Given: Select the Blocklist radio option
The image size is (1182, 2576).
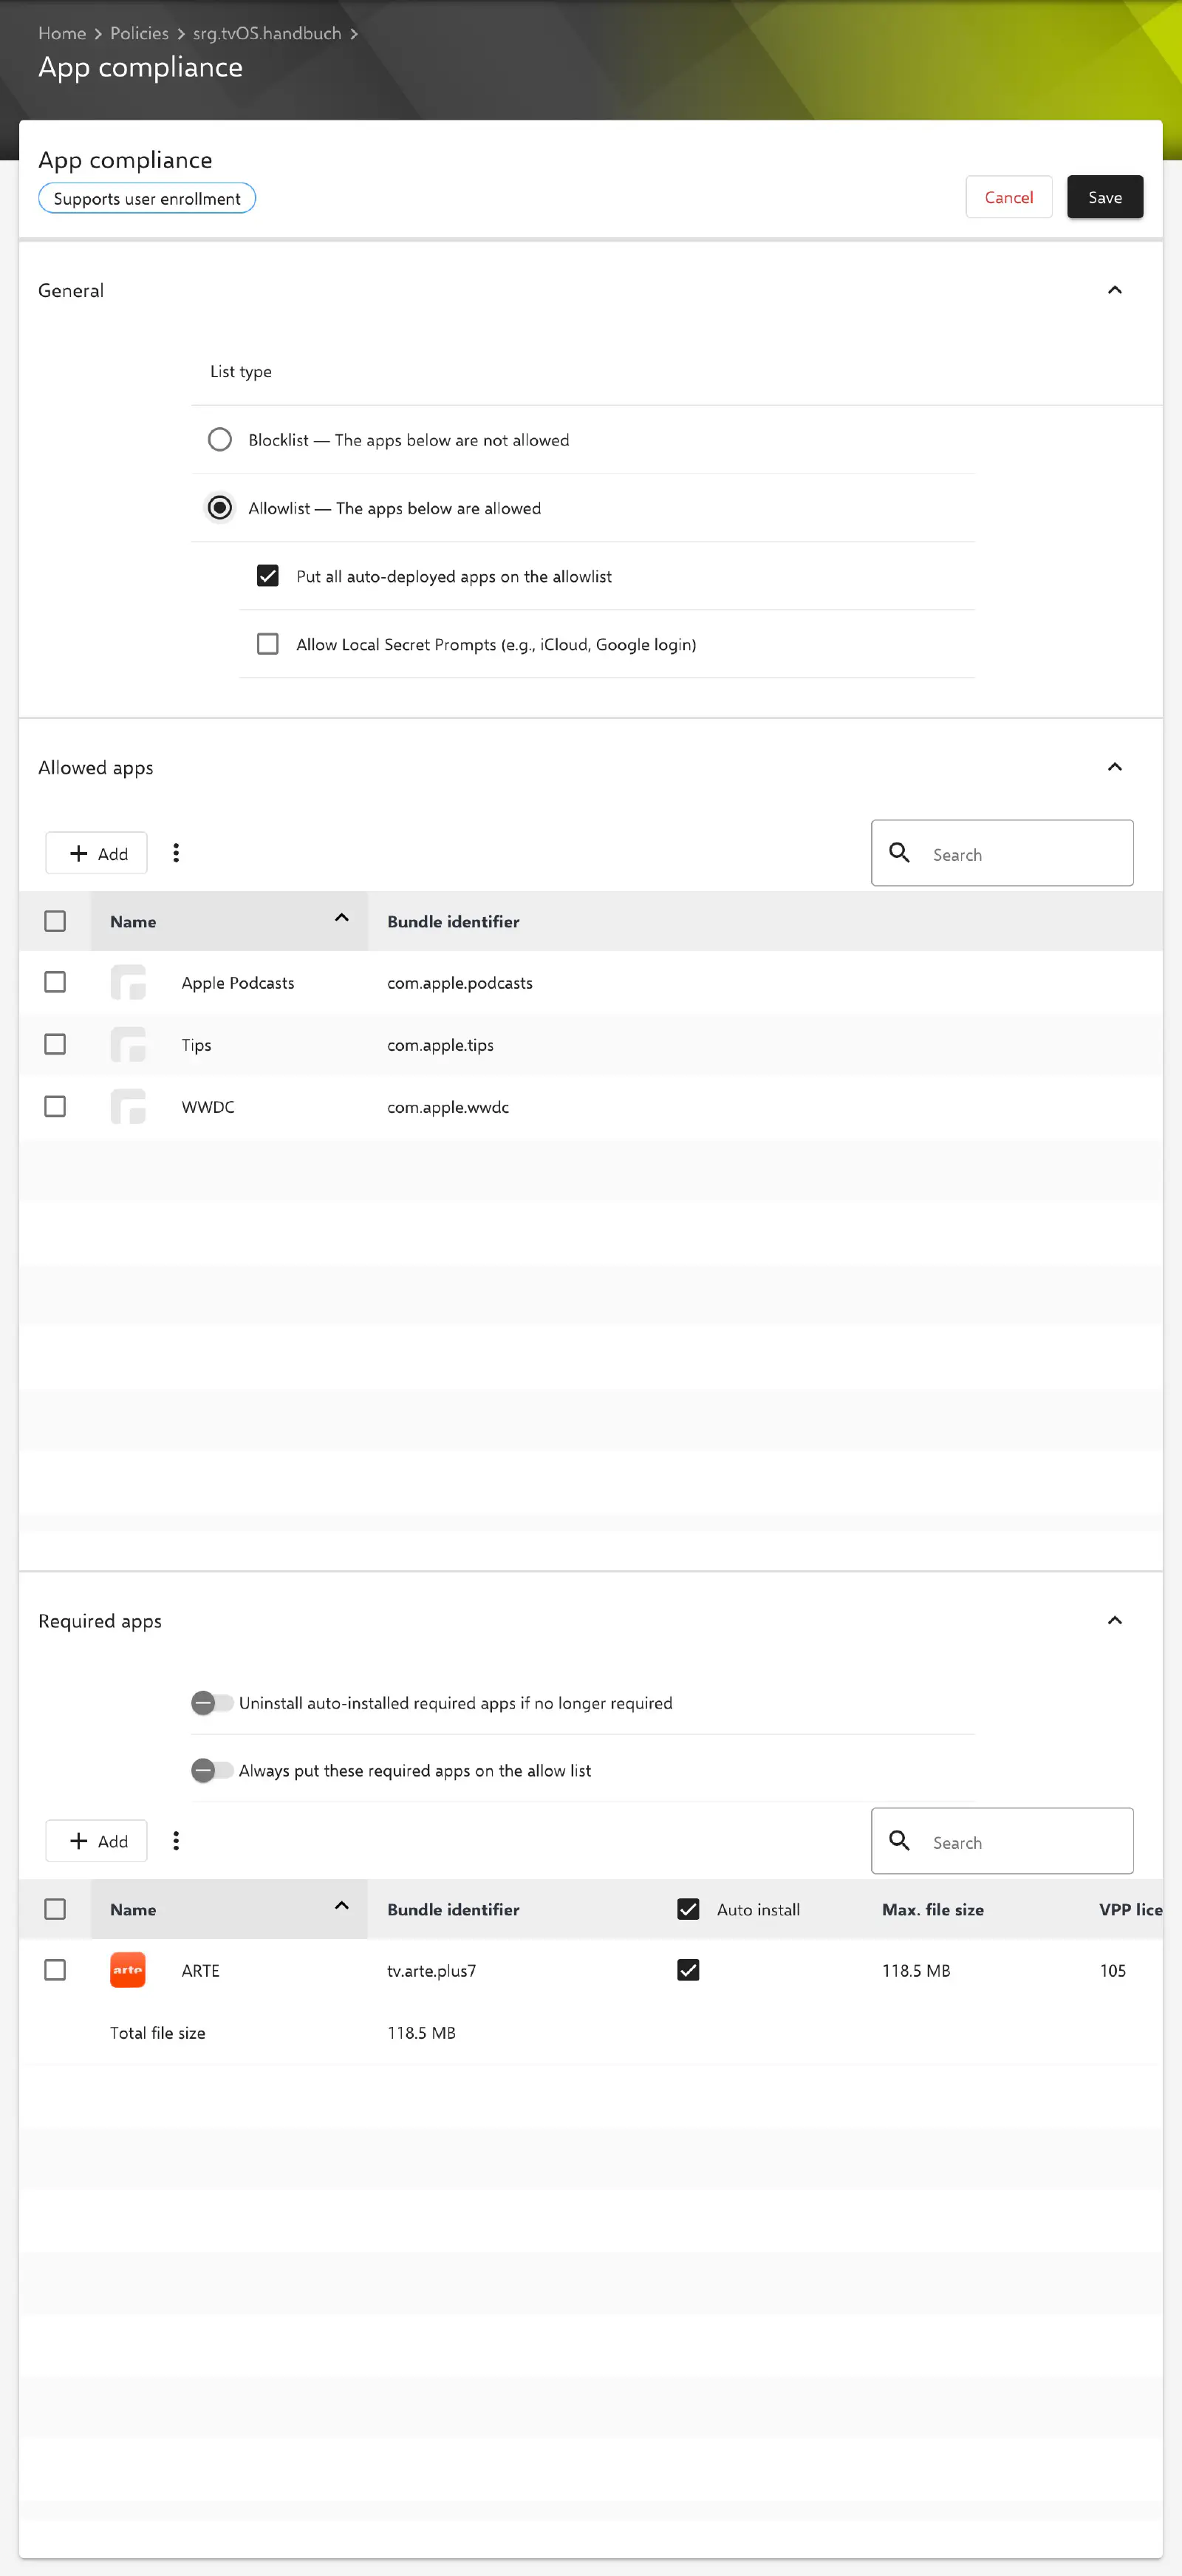Looking at the screenshot, I should 219,439.
